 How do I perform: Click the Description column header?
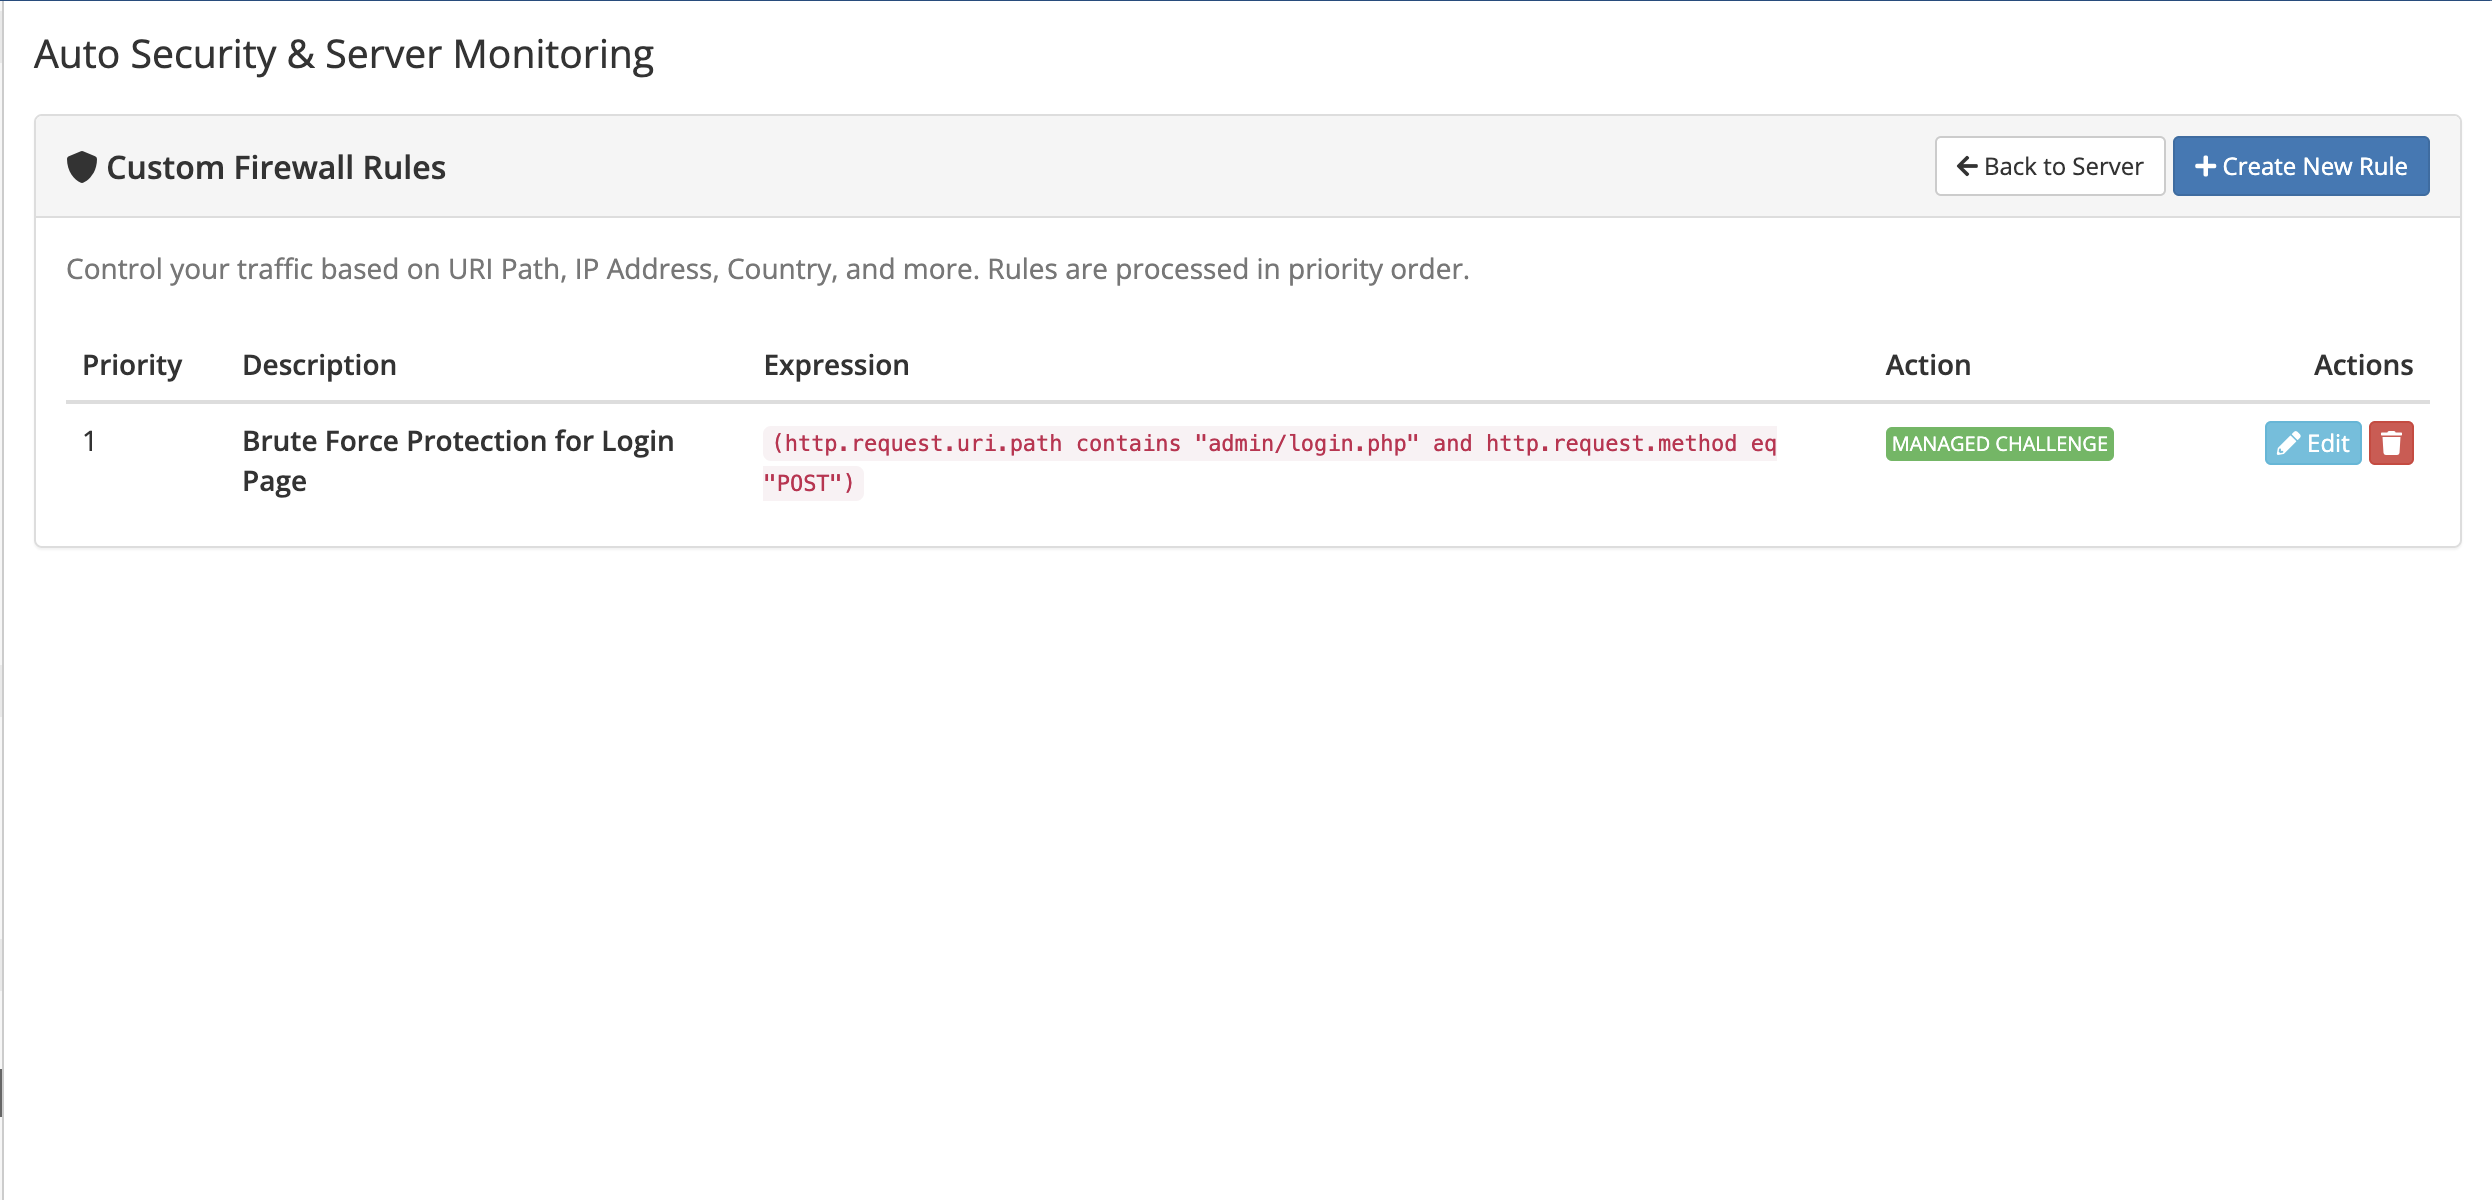click(320, 365)
